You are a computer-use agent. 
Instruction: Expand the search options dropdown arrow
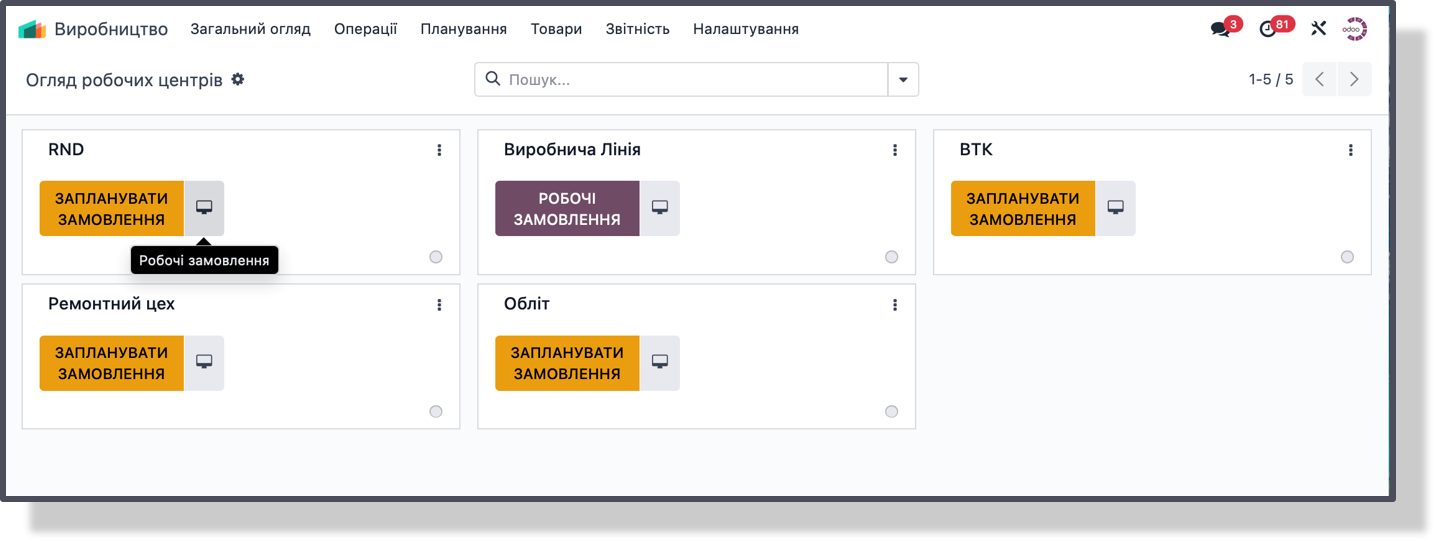click(x=903, y=80)
